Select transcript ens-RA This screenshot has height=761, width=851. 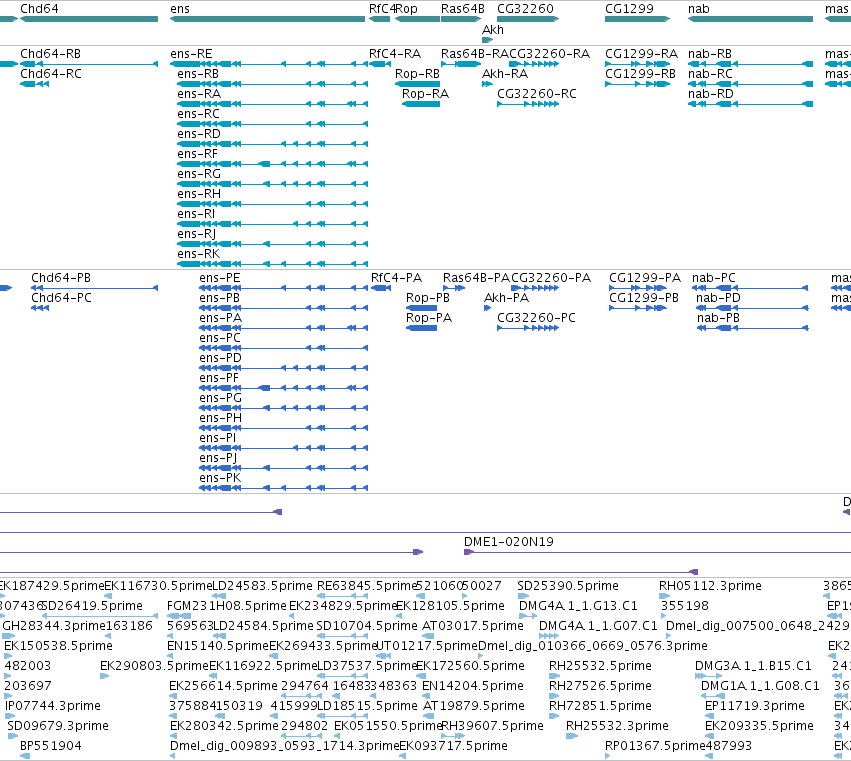(x=272, y=104)
